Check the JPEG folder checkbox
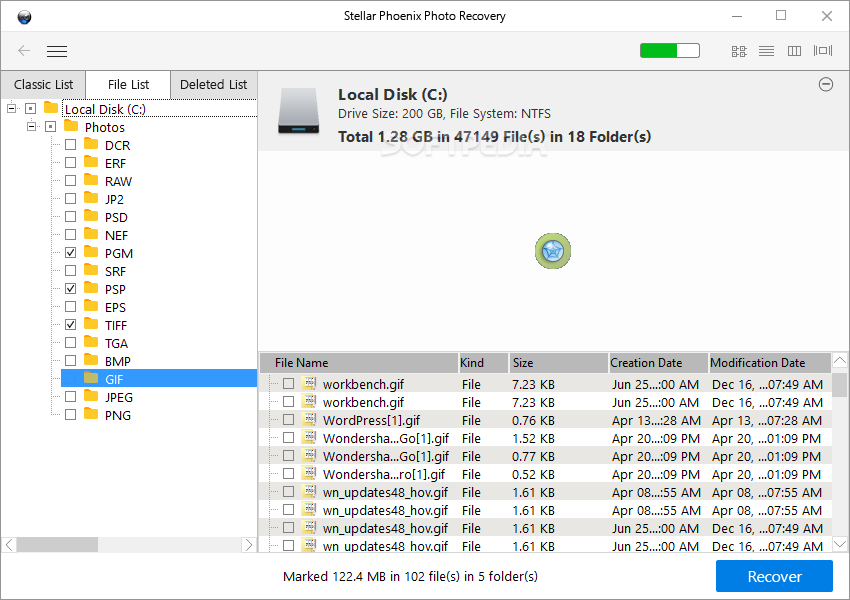850x600 pixels. (70, 397)
